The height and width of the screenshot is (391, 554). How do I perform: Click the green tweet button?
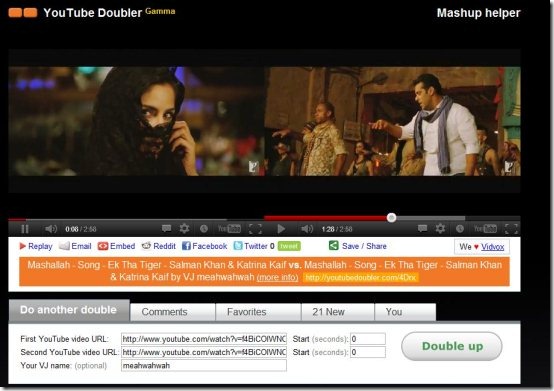[x=289, y=246]
